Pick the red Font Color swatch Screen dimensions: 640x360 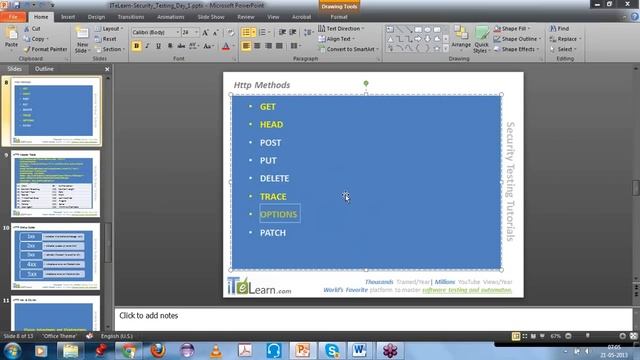226,46
